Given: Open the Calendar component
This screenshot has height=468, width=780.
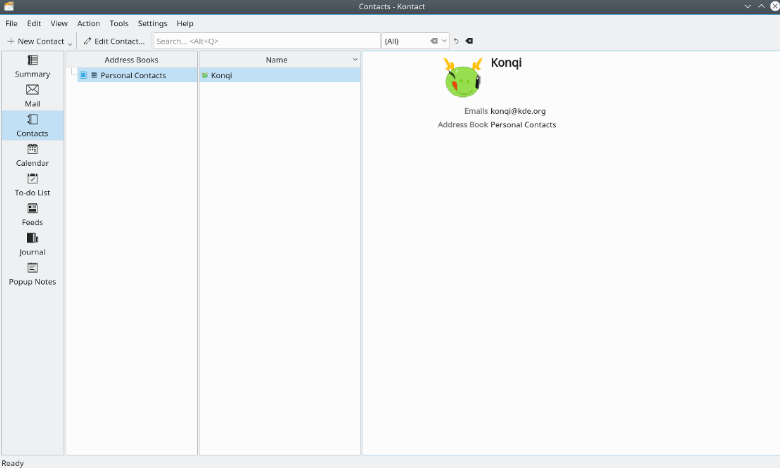Looking at the screenshot, I should 32,155.
